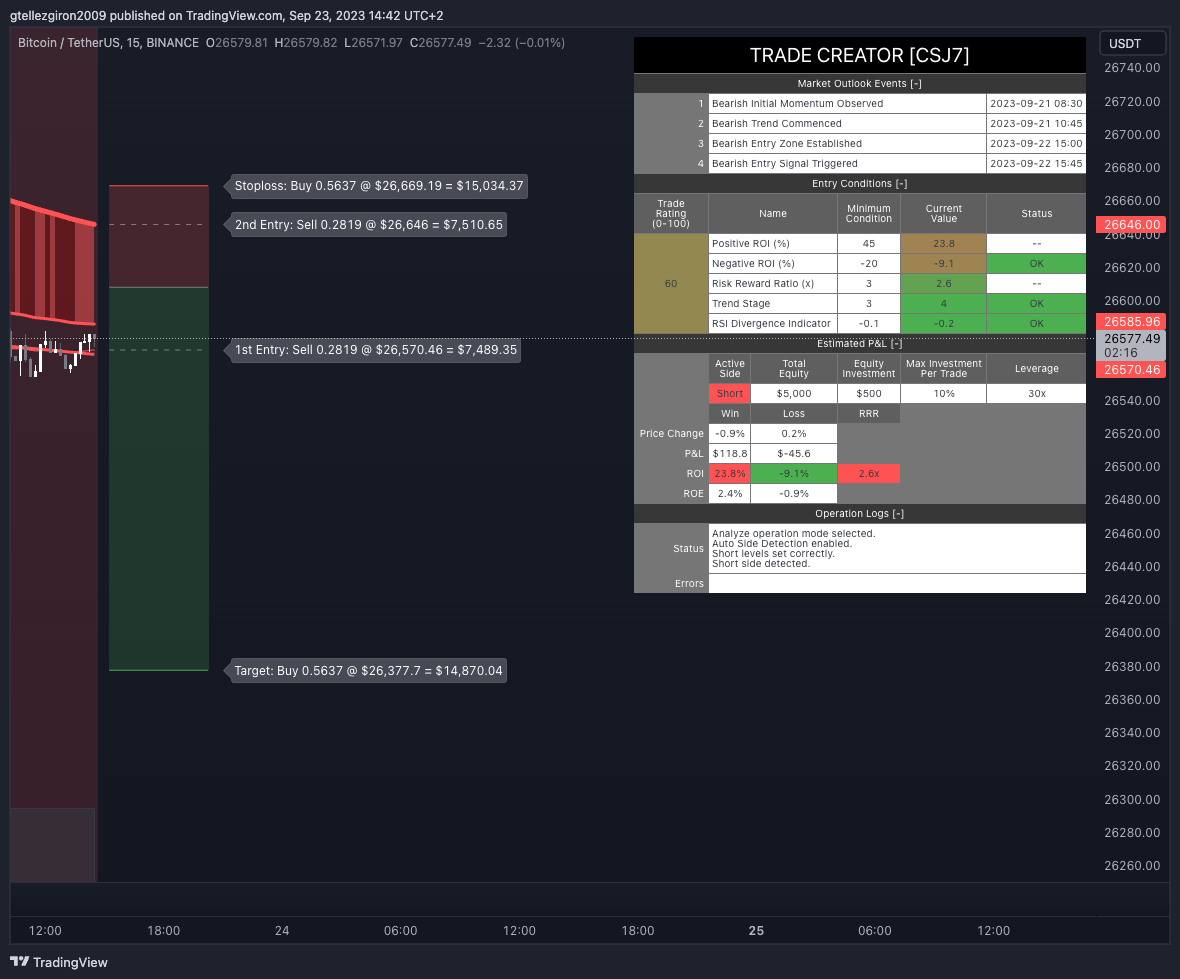Click the RSI Divergence Indicator row name
The height and width of the screenshot is (979, 1180).
[773, 324]
